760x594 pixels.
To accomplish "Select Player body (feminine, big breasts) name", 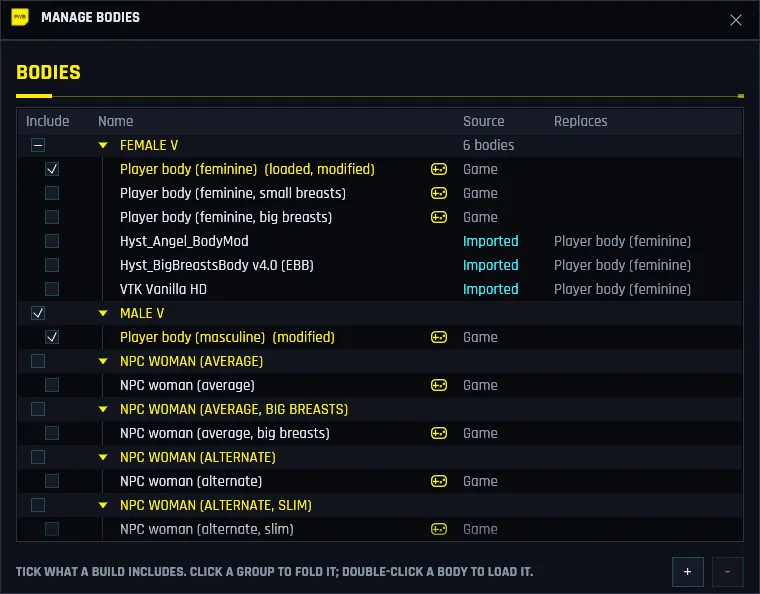I will tap(226, 217).
